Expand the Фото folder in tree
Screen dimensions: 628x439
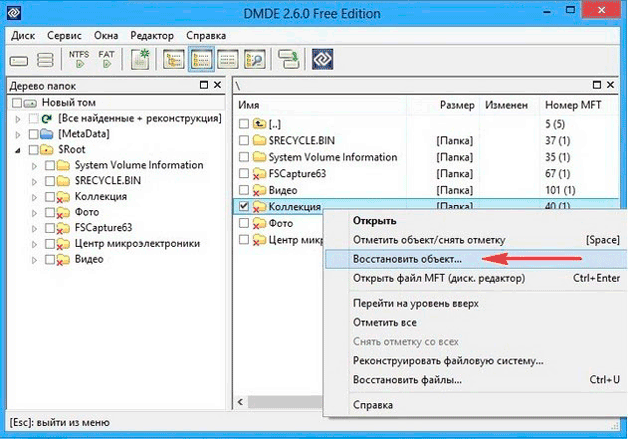[34, 213]
